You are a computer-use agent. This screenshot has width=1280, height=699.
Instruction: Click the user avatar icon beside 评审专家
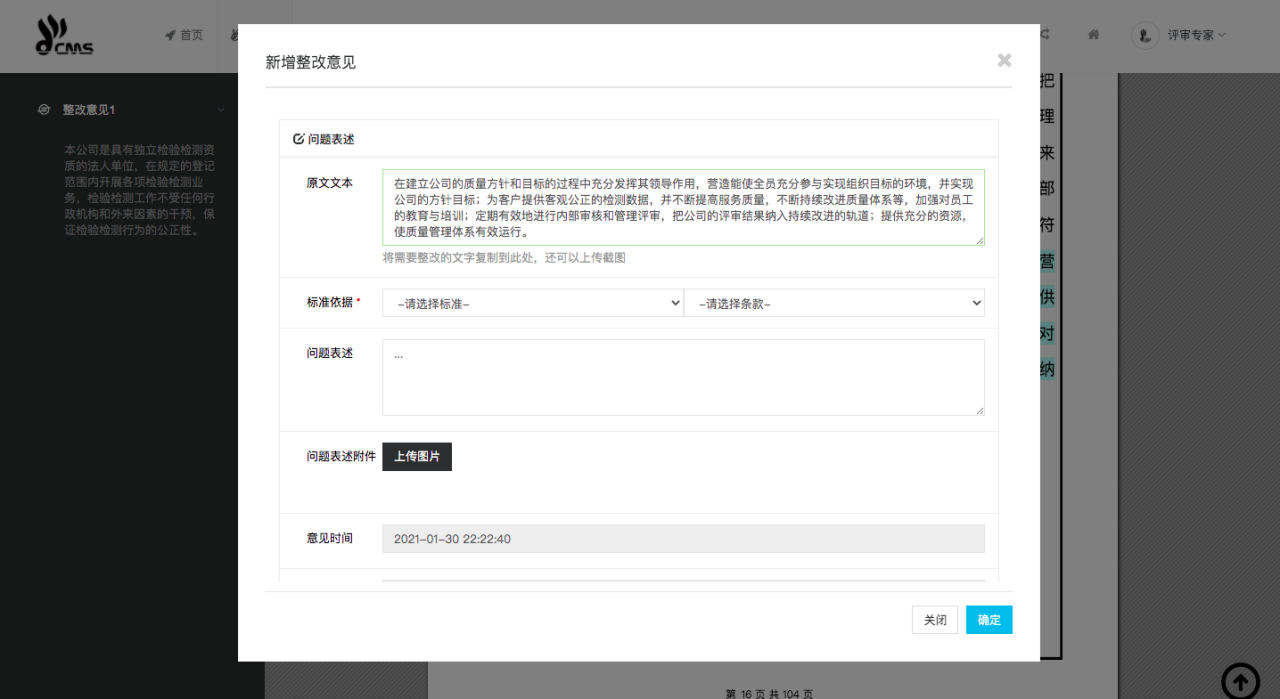pyautogui.click(x=1145, y=35)
